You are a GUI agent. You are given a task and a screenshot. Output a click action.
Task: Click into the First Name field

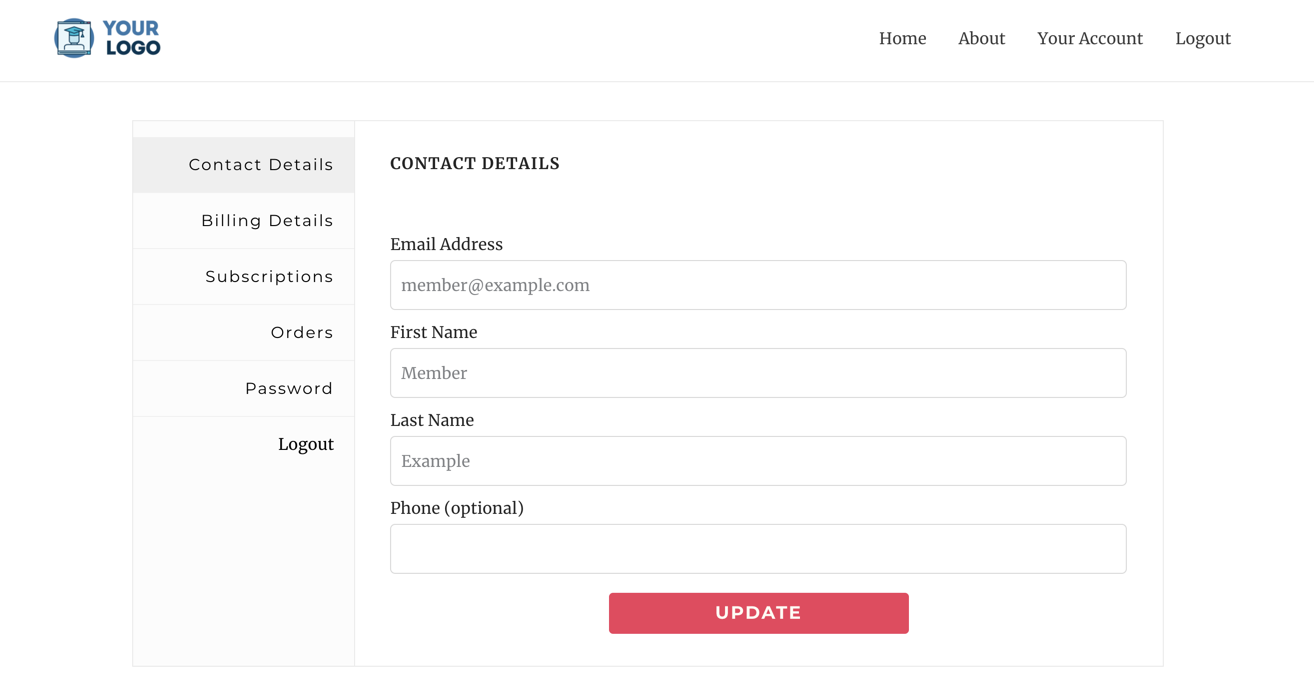pos(758,373)
